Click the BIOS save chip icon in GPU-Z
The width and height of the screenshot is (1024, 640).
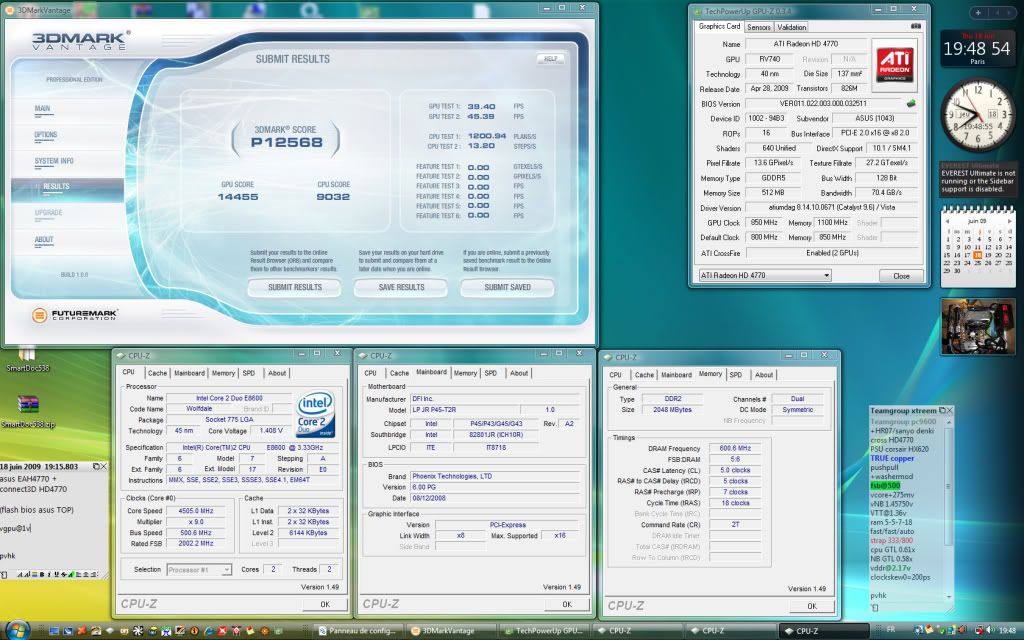click(x=911, y=103)
